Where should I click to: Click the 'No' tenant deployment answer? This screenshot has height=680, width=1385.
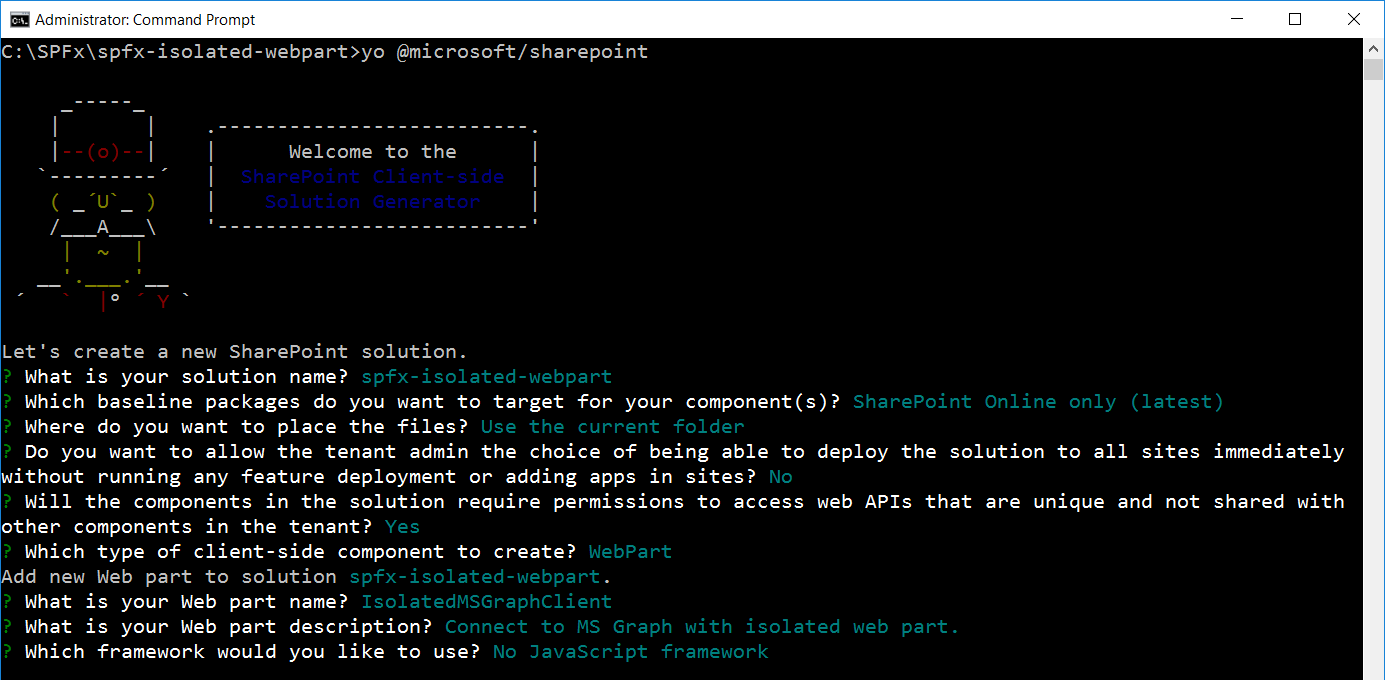coord(780,477)
